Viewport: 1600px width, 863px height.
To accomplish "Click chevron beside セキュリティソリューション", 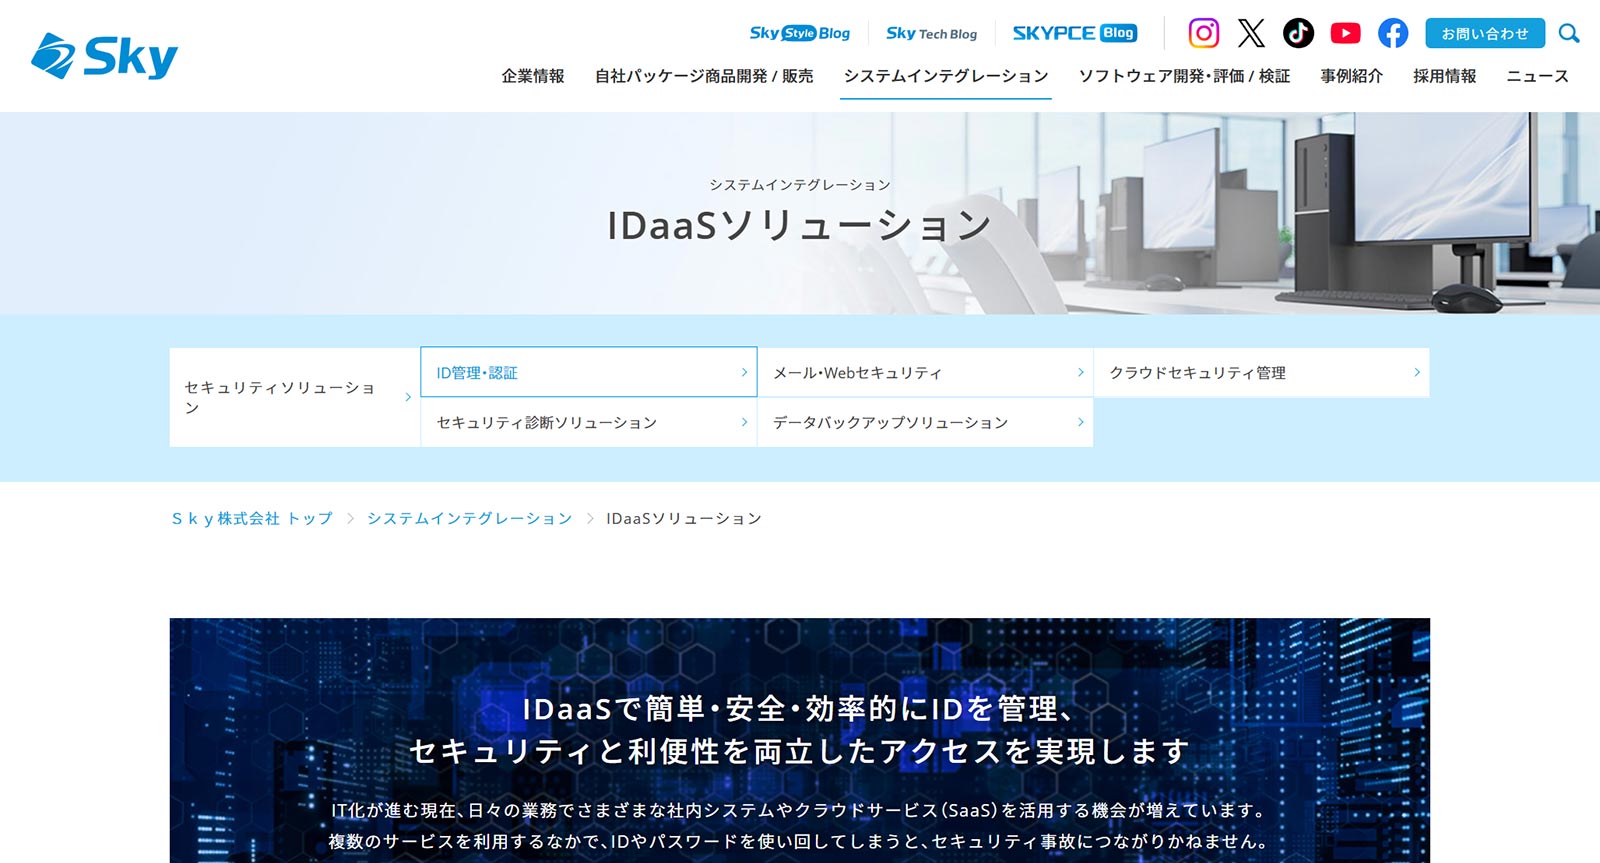I will (x=408, y=397).
